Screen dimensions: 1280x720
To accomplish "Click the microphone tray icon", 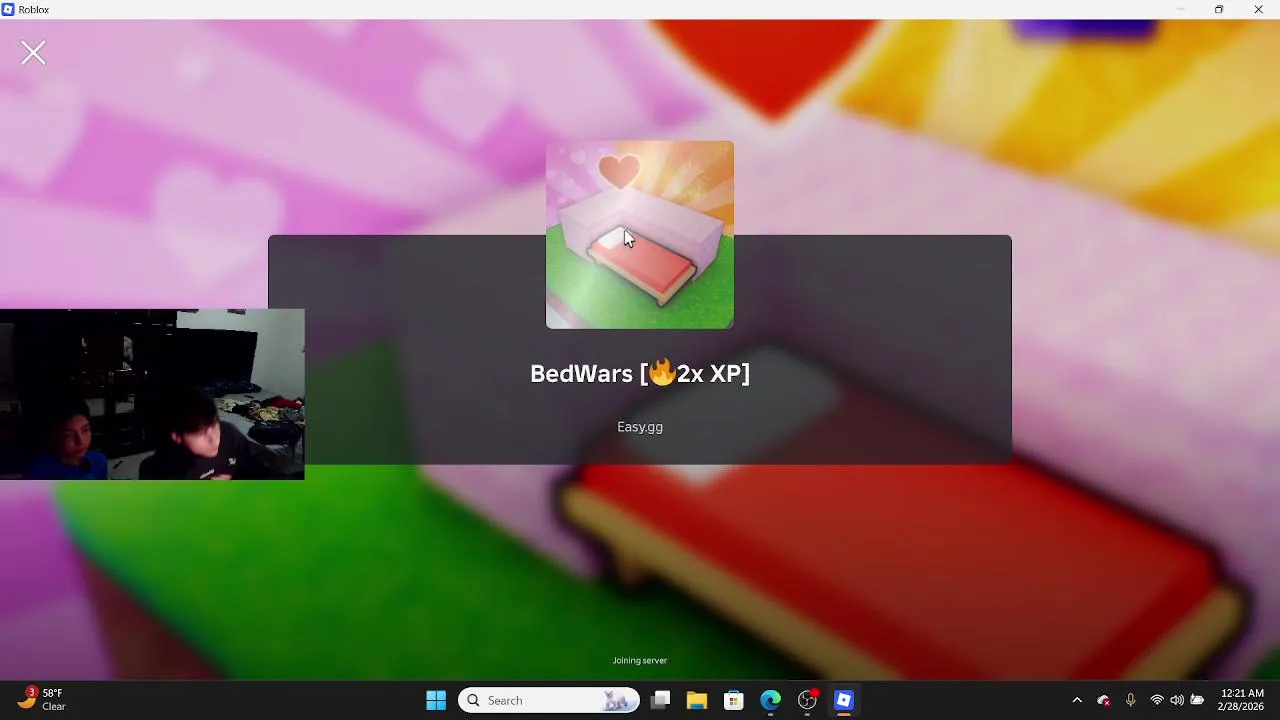I will [1131, 700].
